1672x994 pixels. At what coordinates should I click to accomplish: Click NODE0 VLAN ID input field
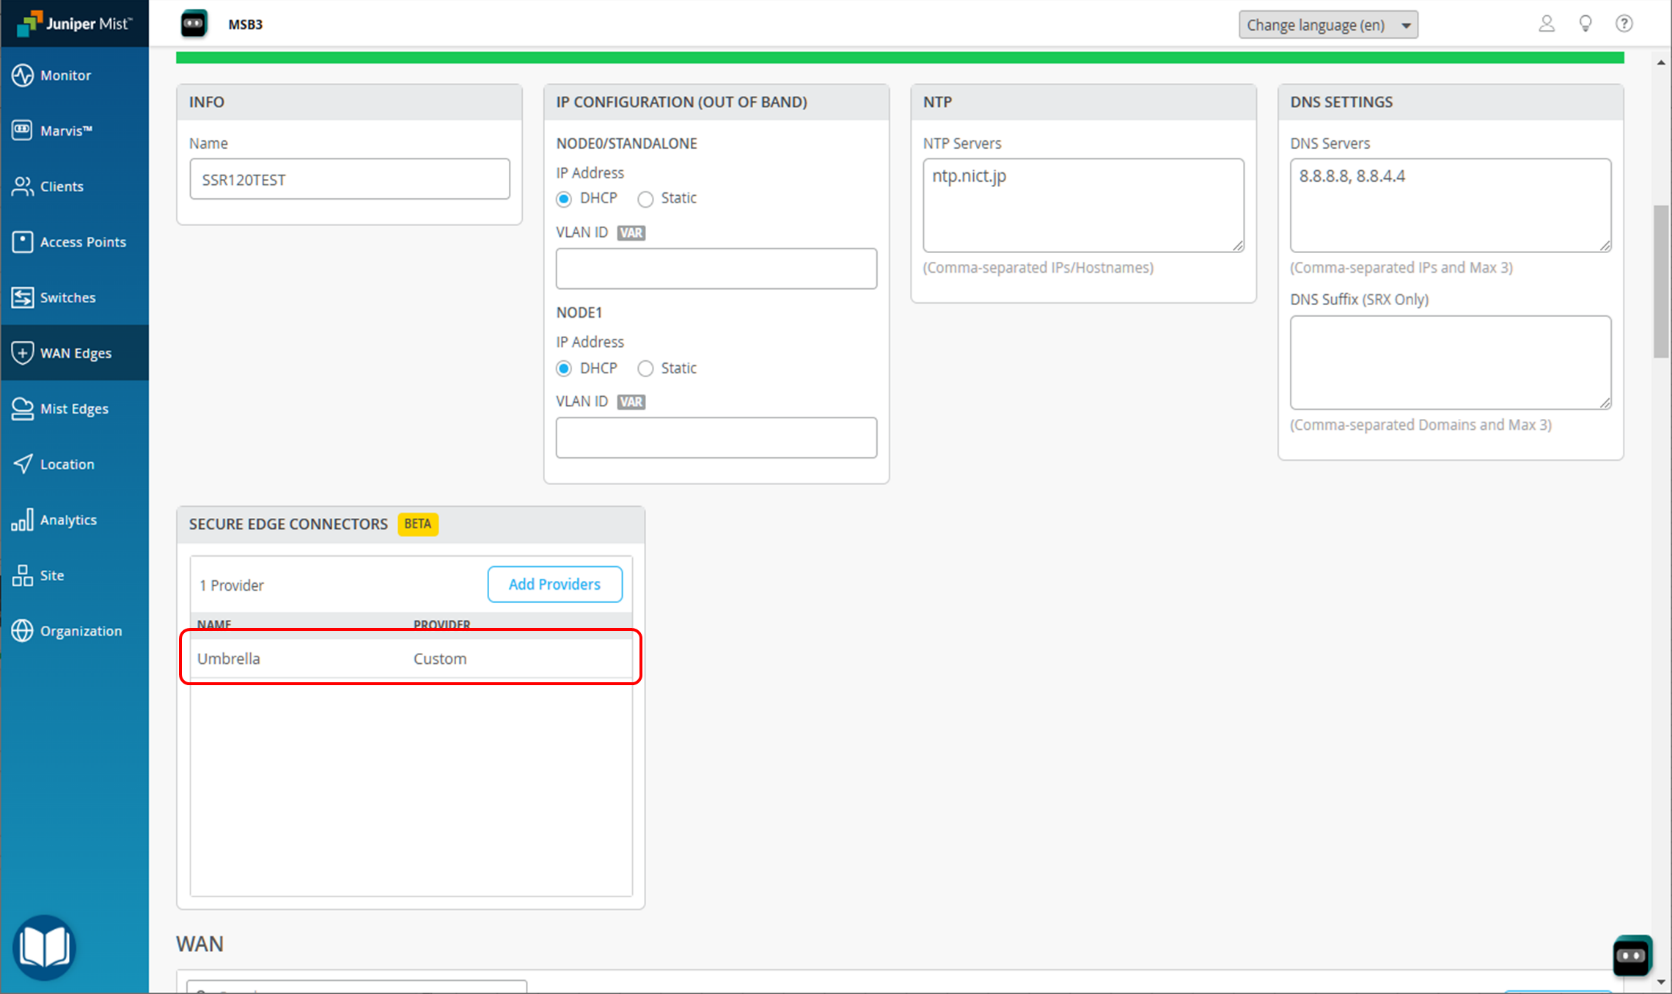click(716, 268)
